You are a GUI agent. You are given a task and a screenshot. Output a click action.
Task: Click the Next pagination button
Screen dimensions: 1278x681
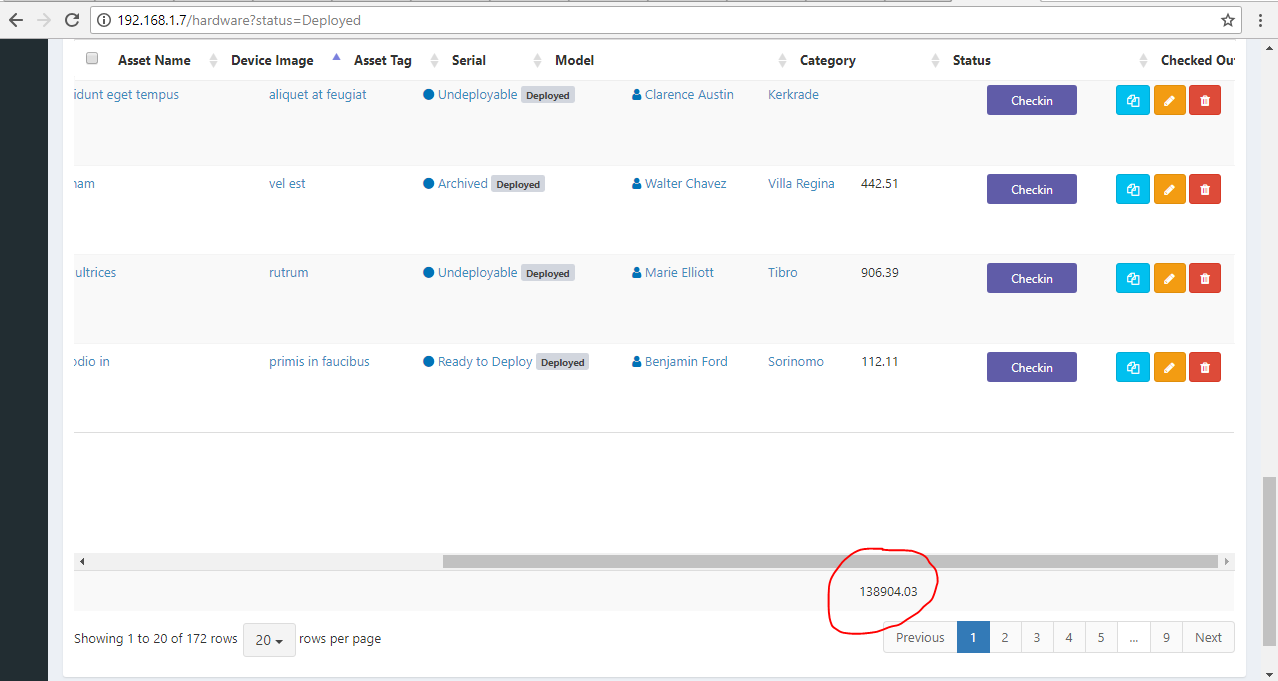1208,637
